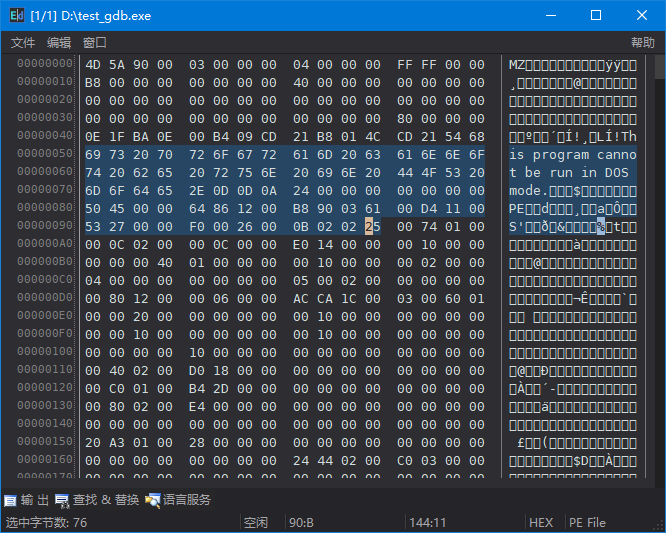666x533 pixels.
Task: Click hex byte 5A in first row
Action: [x=117, y=65]
